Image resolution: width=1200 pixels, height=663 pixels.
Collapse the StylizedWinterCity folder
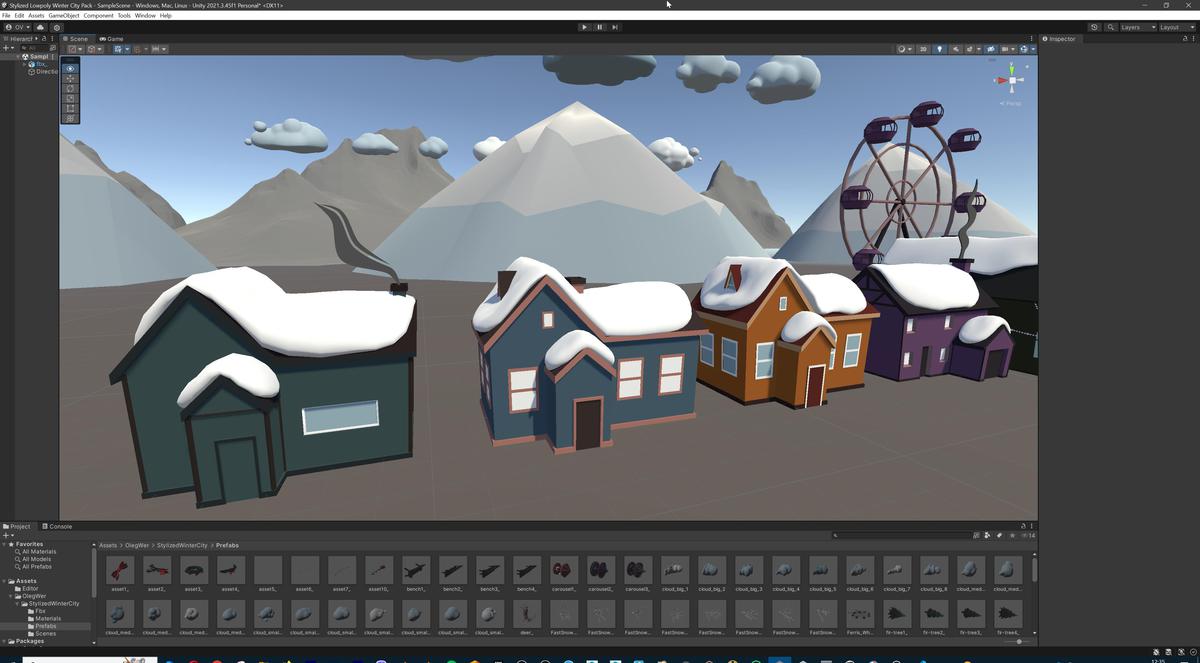click(16, 604)
